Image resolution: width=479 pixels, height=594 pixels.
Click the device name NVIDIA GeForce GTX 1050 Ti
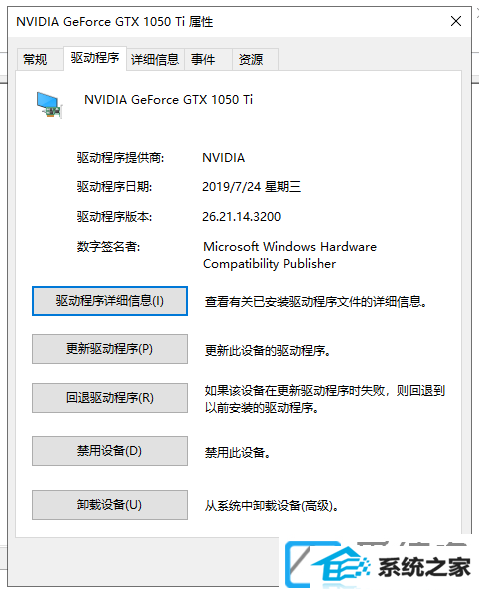(168, 100)
